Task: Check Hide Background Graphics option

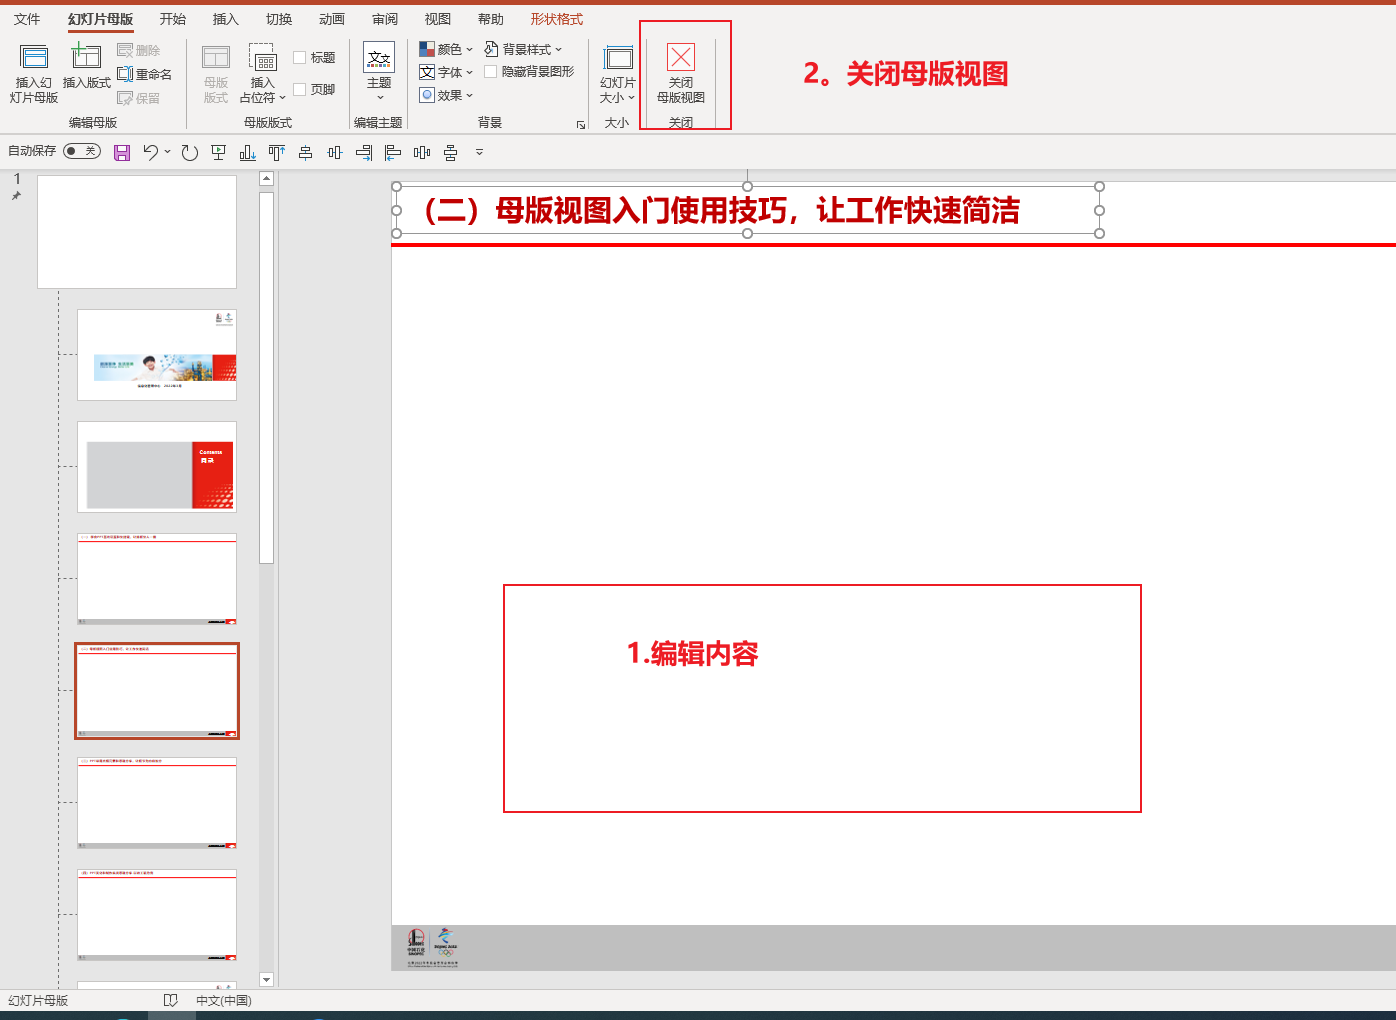Action: click(x=490, y=71)
